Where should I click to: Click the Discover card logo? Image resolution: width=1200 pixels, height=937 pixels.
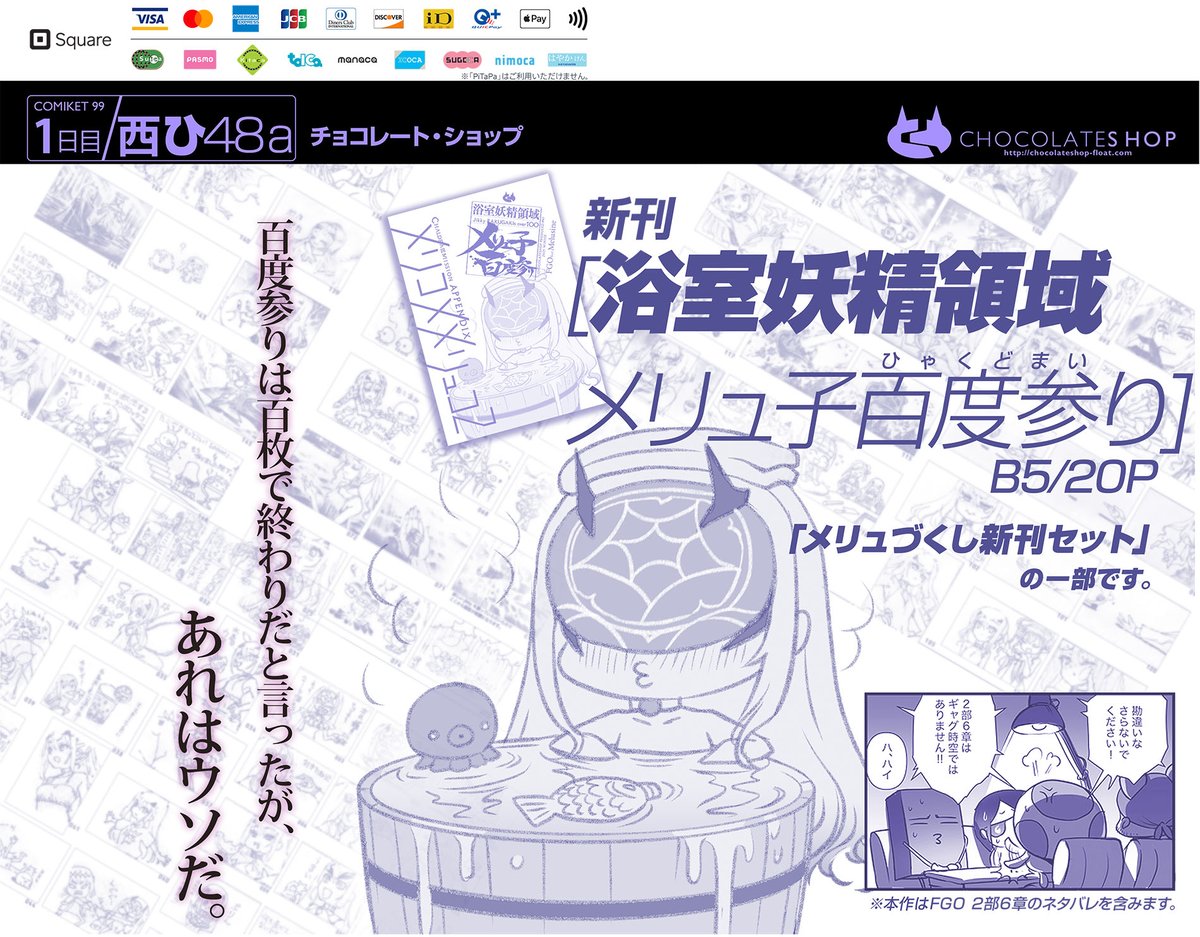388,19
